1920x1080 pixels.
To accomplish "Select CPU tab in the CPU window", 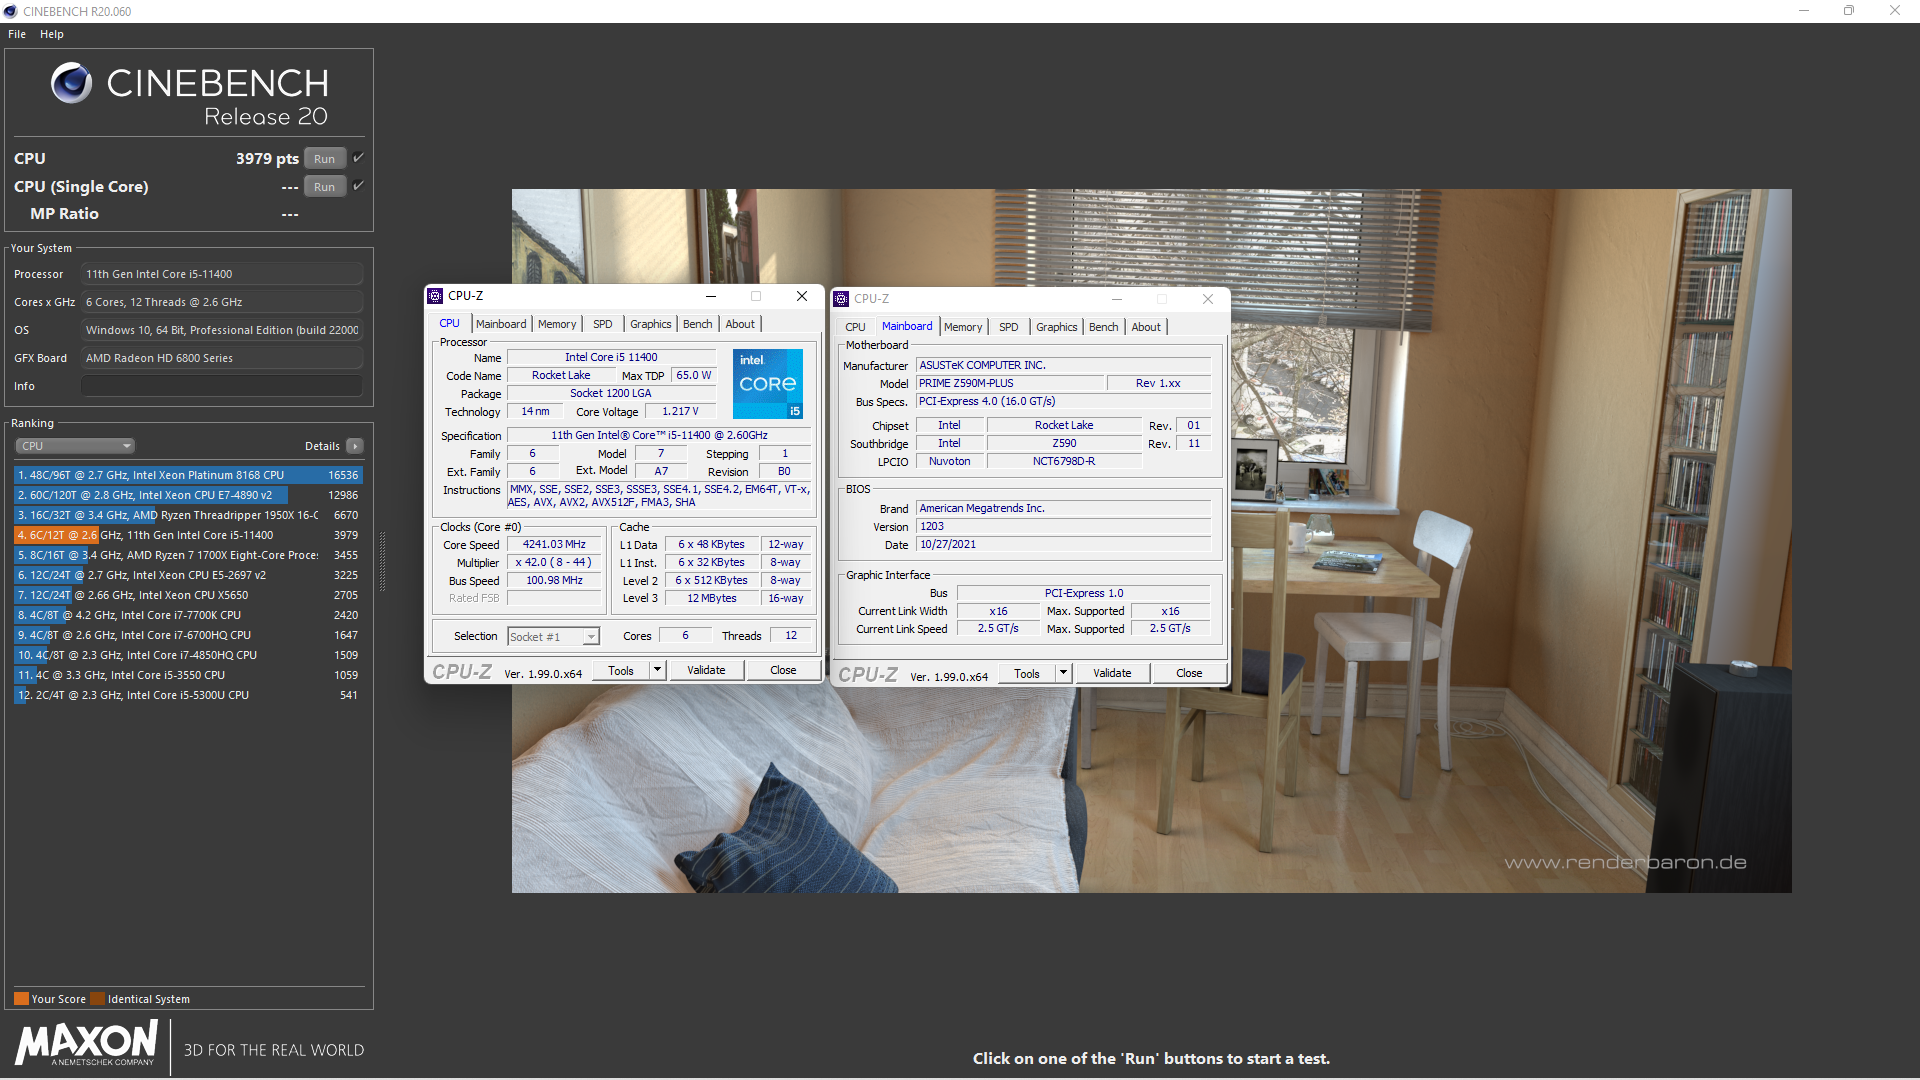I will point(450,323).
